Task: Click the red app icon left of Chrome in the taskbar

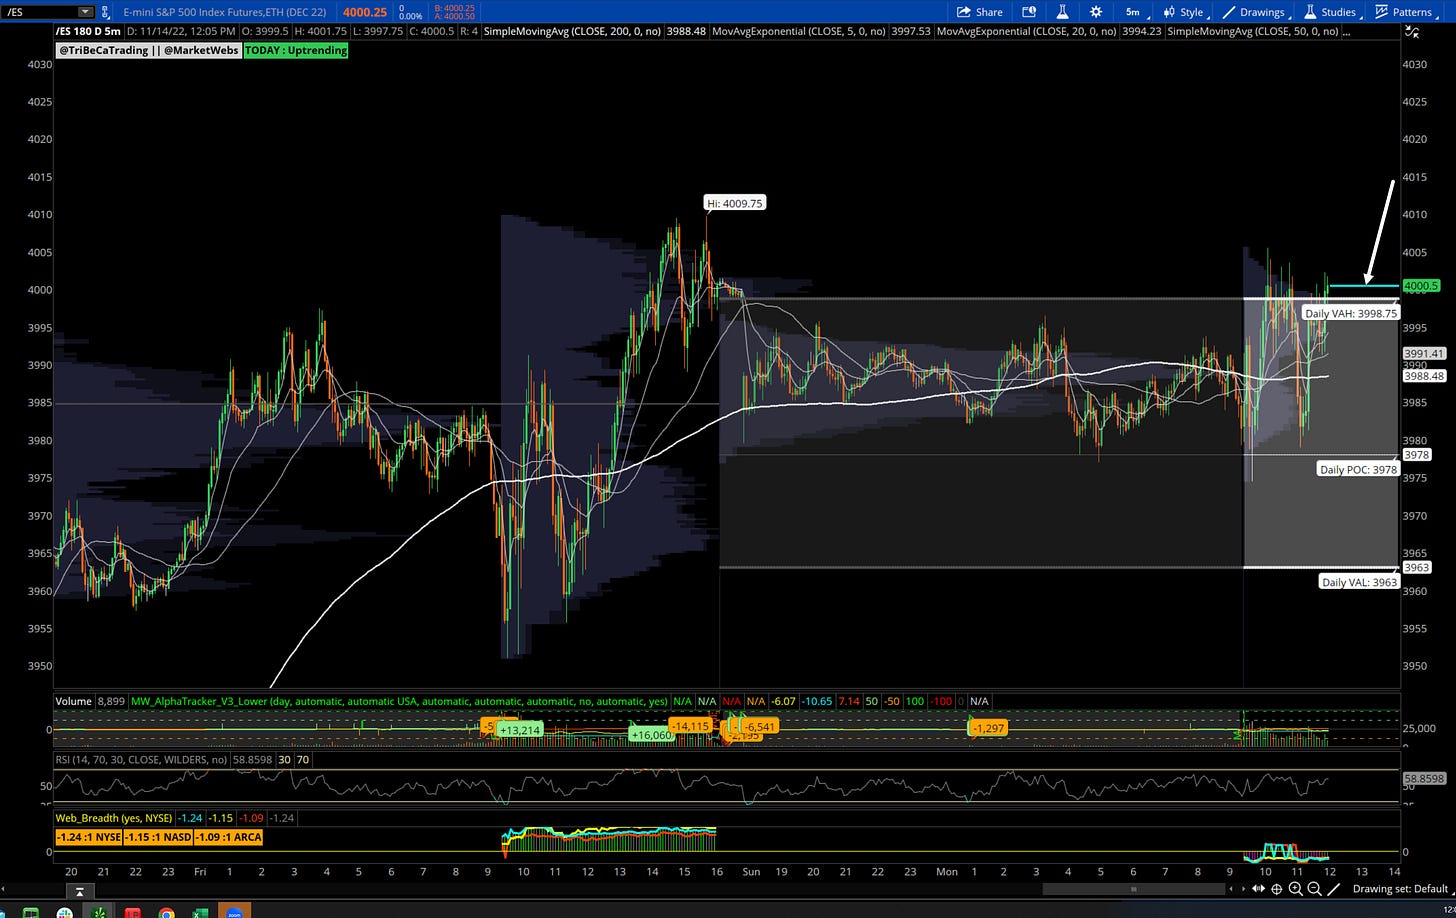Action: pyautogui.click(x=132, y=912)
